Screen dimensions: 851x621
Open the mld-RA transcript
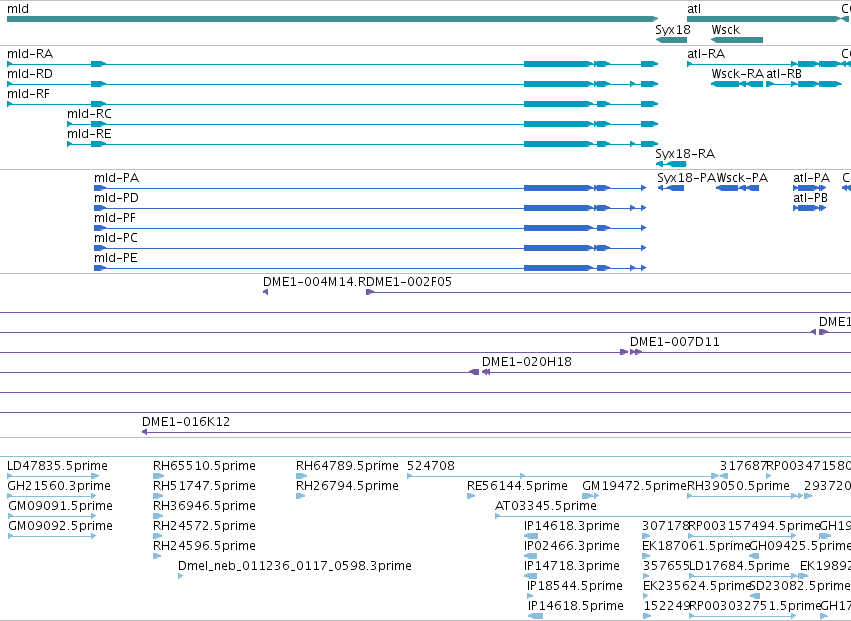(332, 64)
